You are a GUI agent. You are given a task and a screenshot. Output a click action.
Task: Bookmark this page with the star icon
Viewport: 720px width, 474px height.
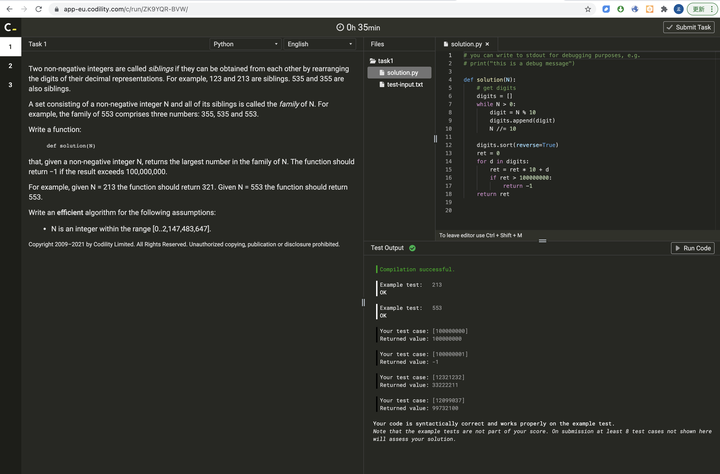click(x=589, y=9)
